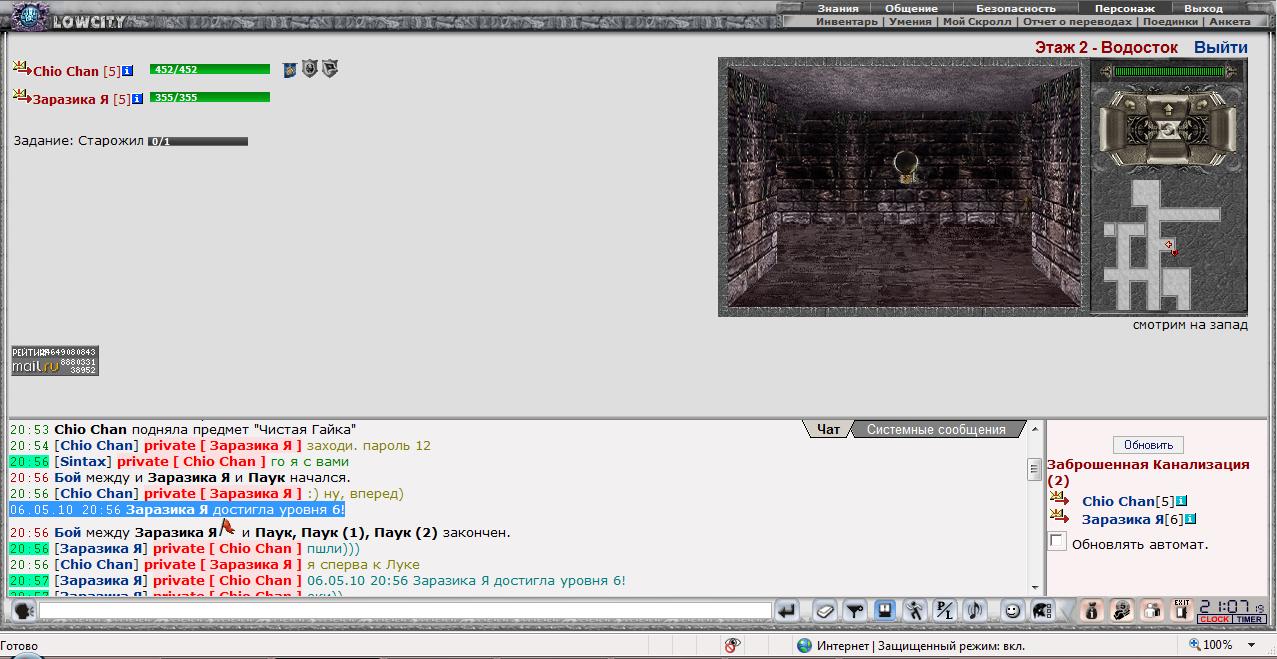
Task: Click the private-message arrow icon before Chio Chan in party list
Action: (22, 68)
